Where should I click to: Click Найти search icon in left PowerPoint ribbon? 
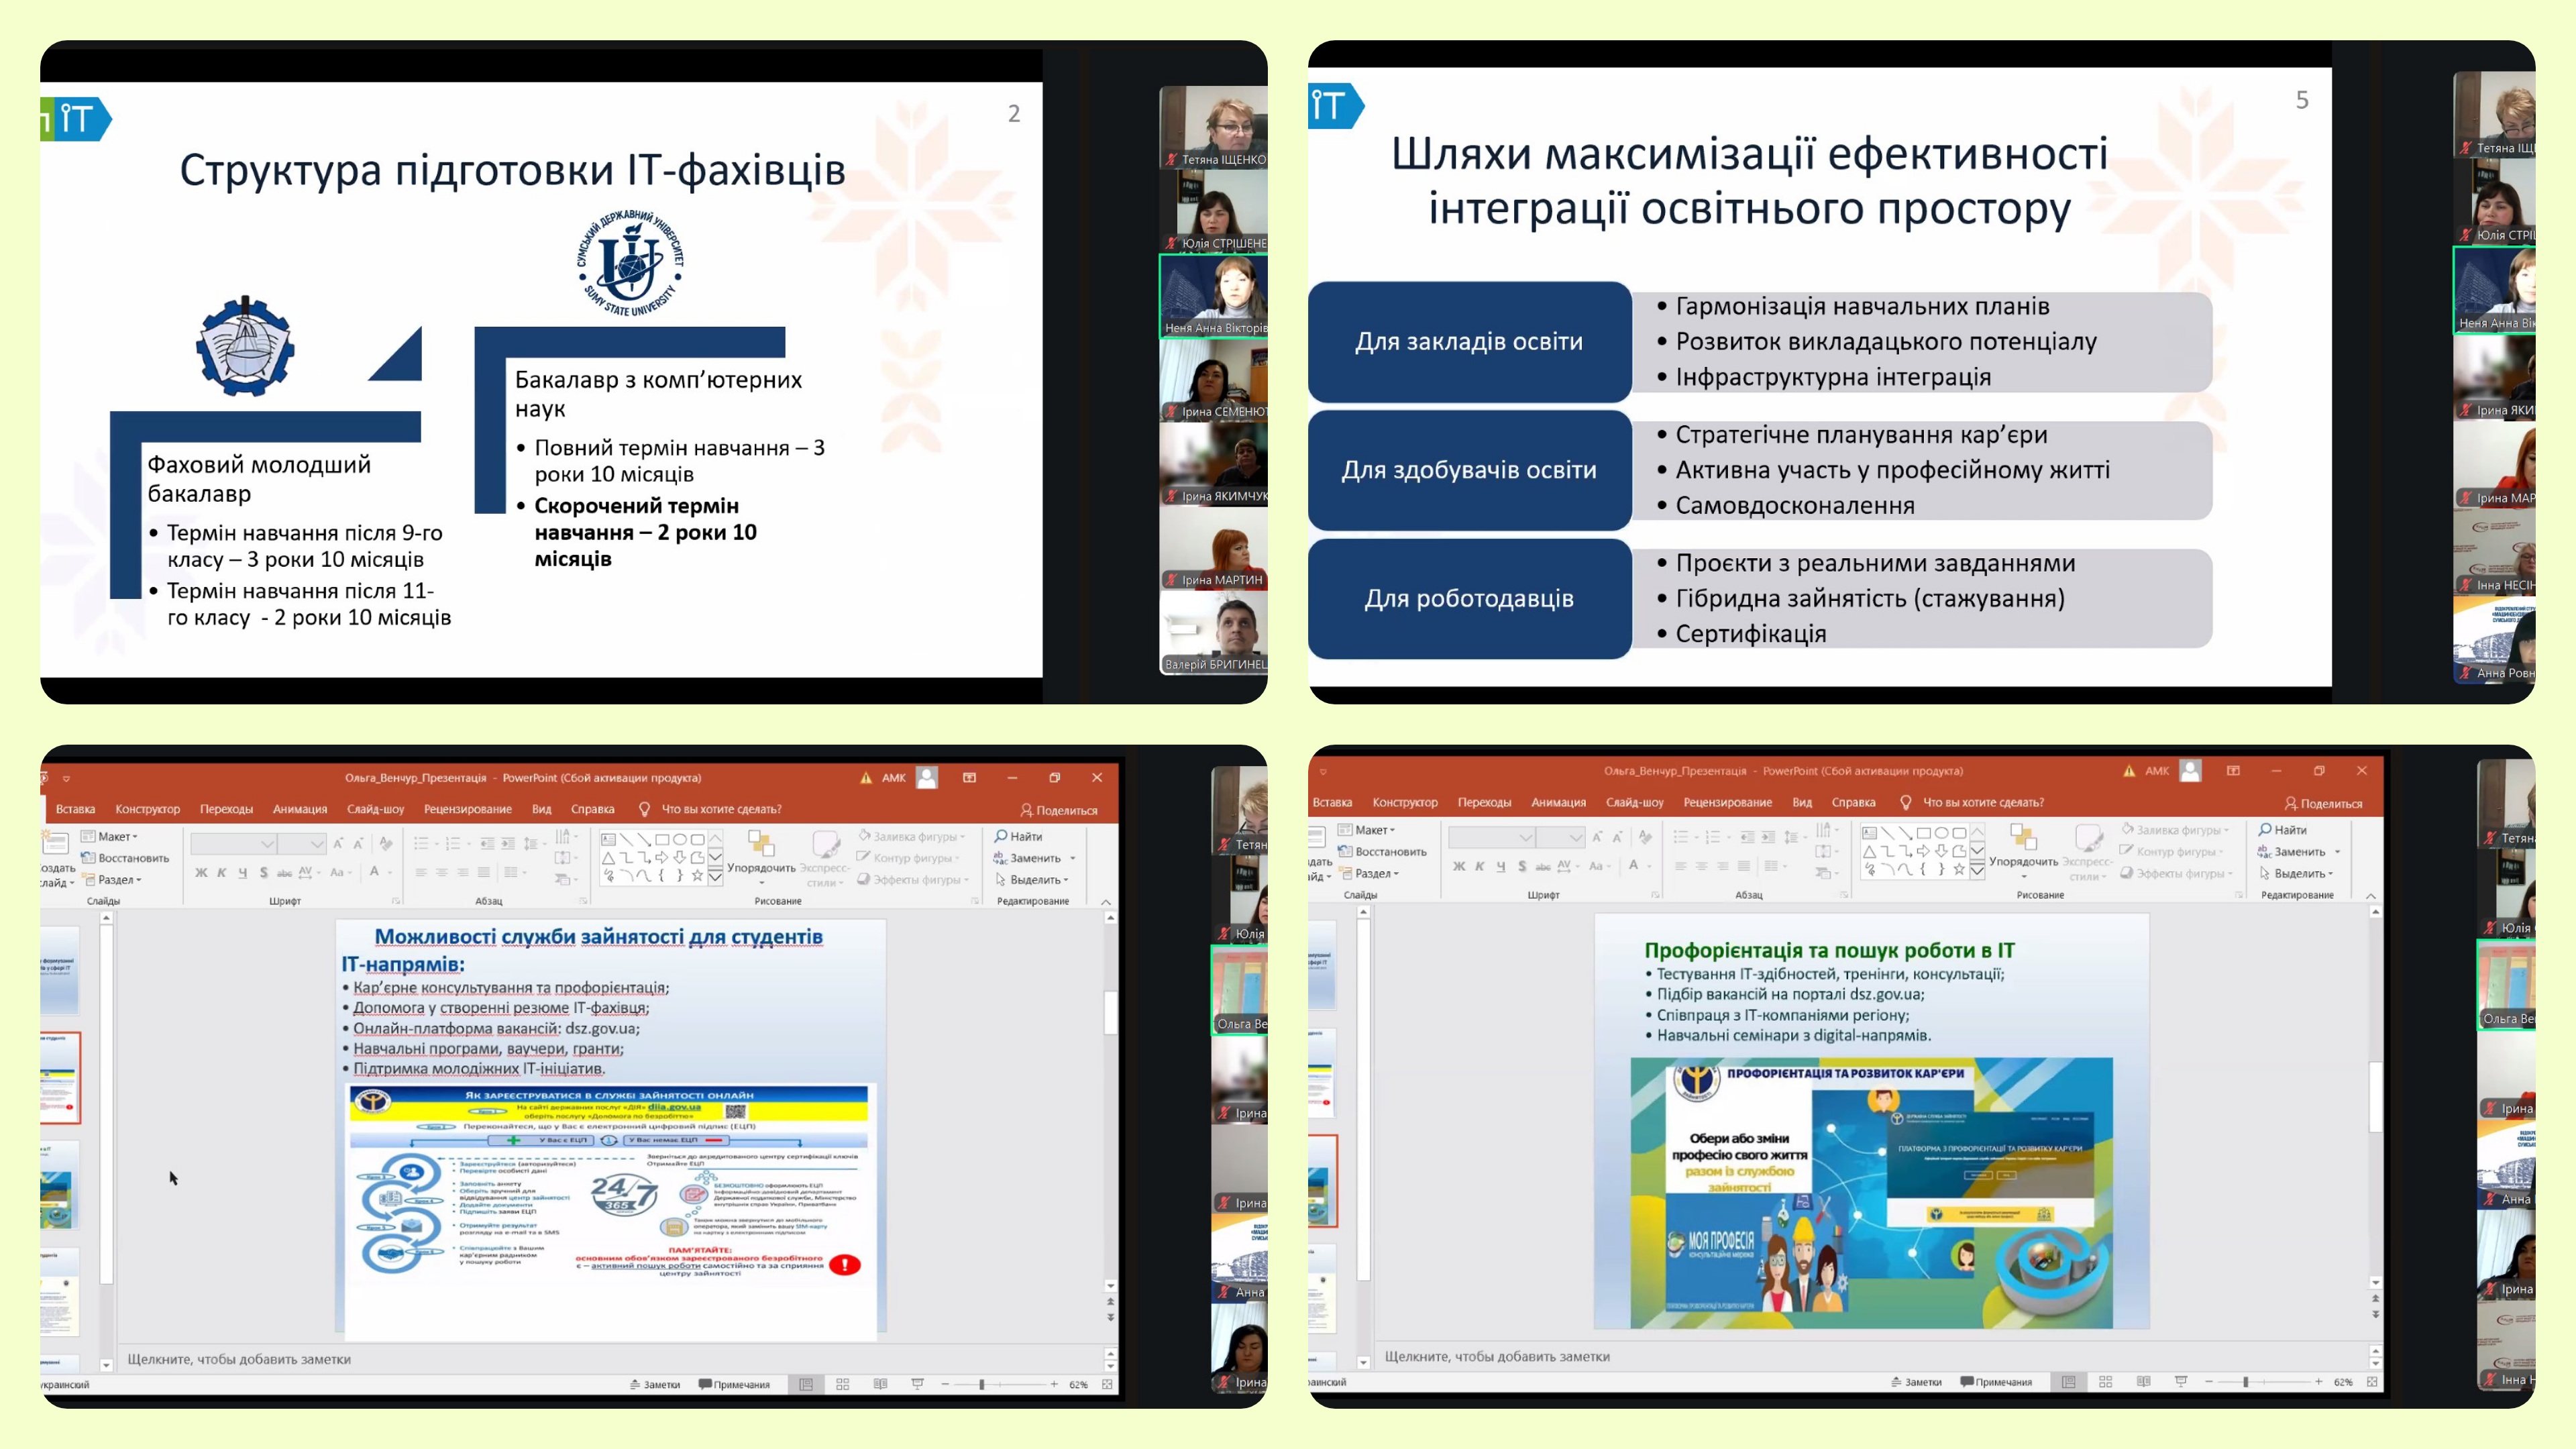1001,836
